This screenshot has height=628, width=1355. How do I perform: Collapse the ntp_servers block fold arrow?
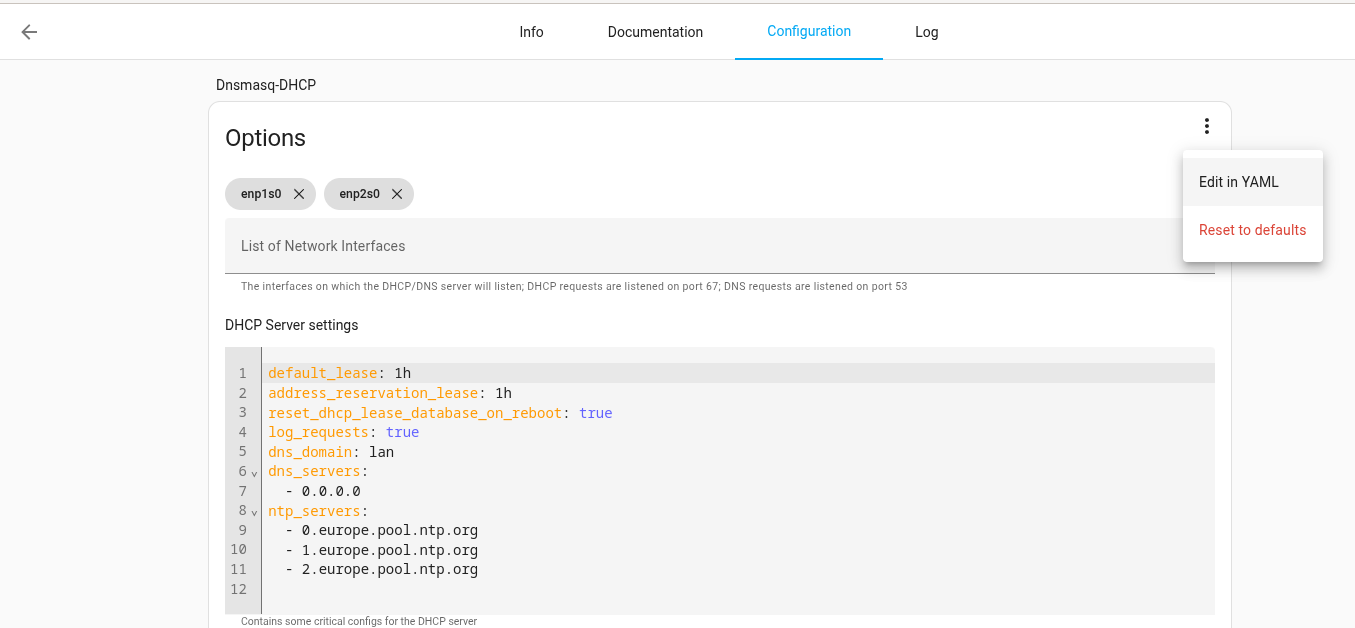tap(254, 512)
